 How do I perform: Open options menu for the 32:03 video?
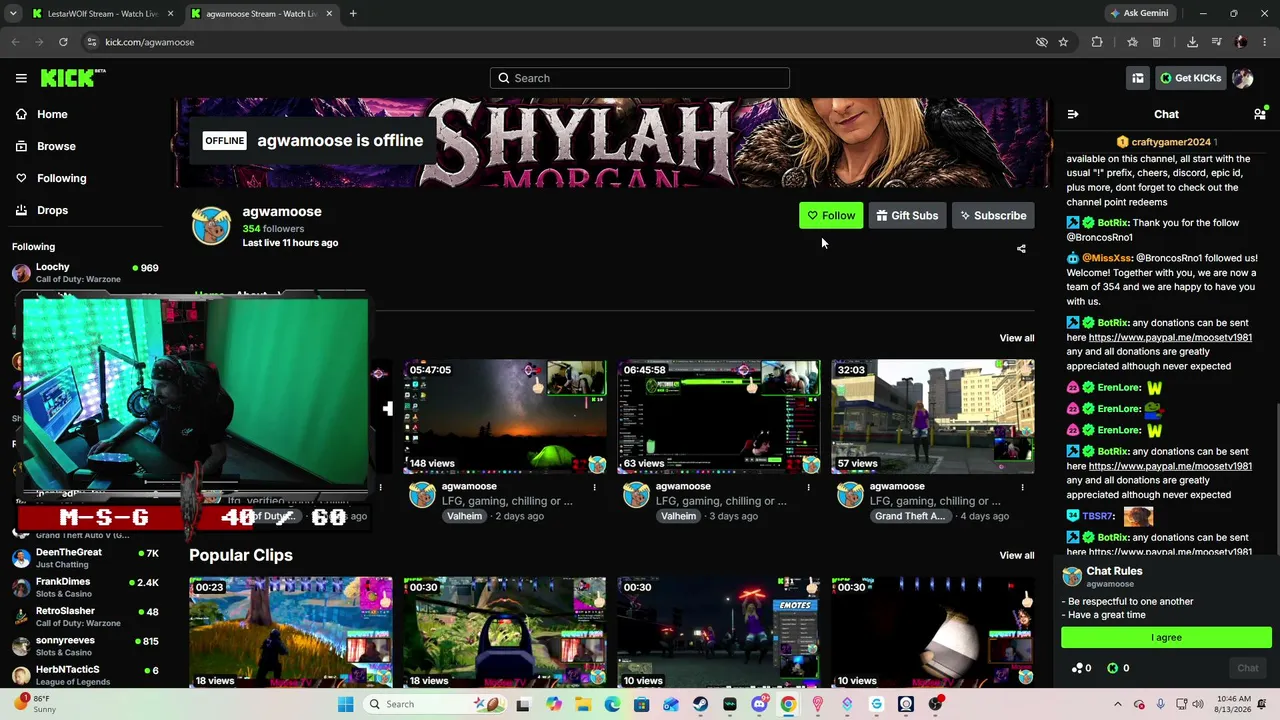1022,487
